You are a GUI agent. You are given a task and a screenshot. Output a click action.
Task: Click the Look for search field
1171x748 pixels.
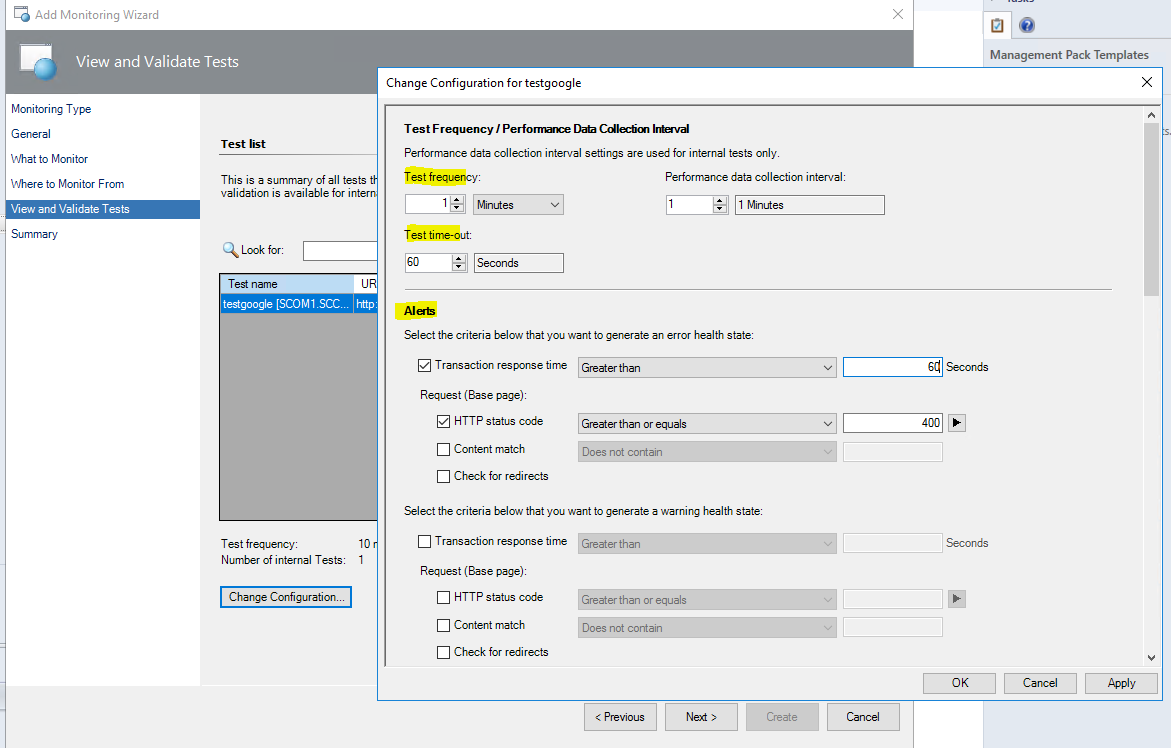coord(340,250)
